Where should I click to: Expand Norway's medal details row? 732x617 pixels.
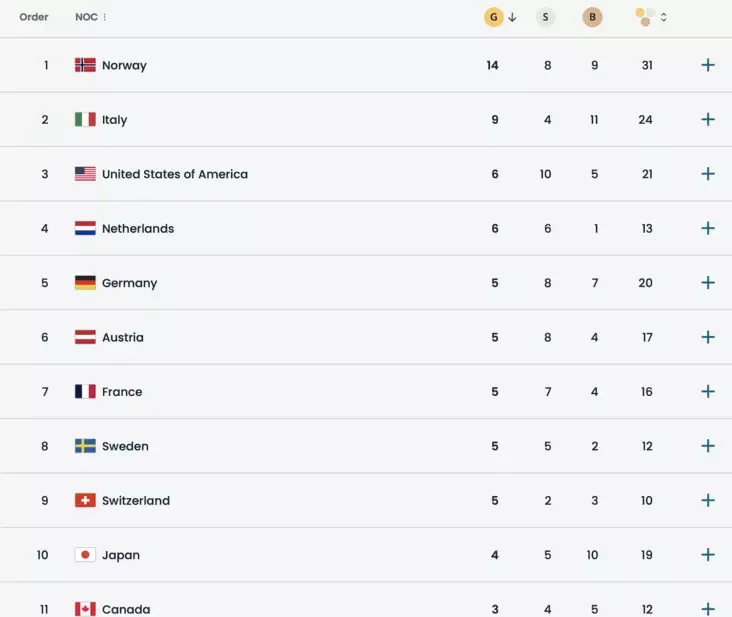pyautogui.click(x=708, y=65)
